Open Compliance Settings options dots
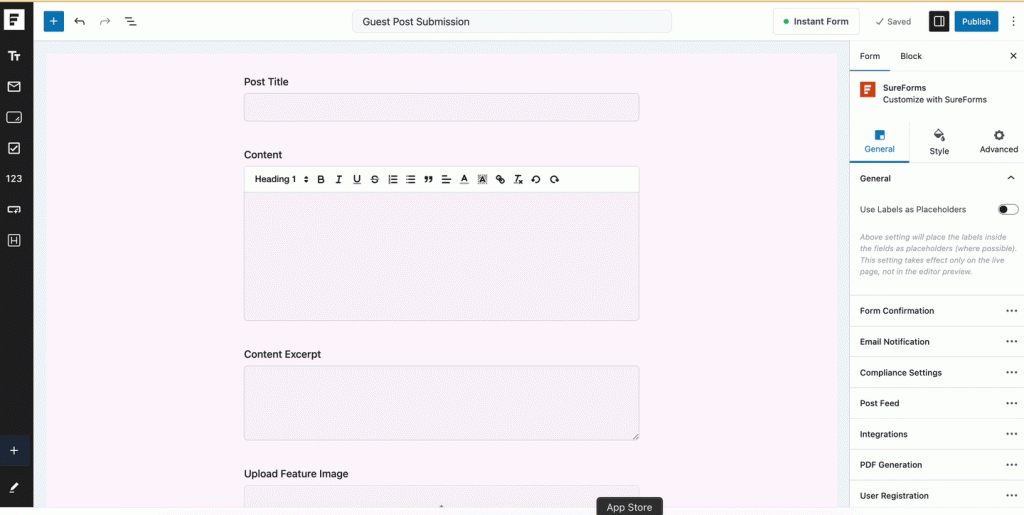Viewport: 1024px width, 515px height. [1012, 373]
